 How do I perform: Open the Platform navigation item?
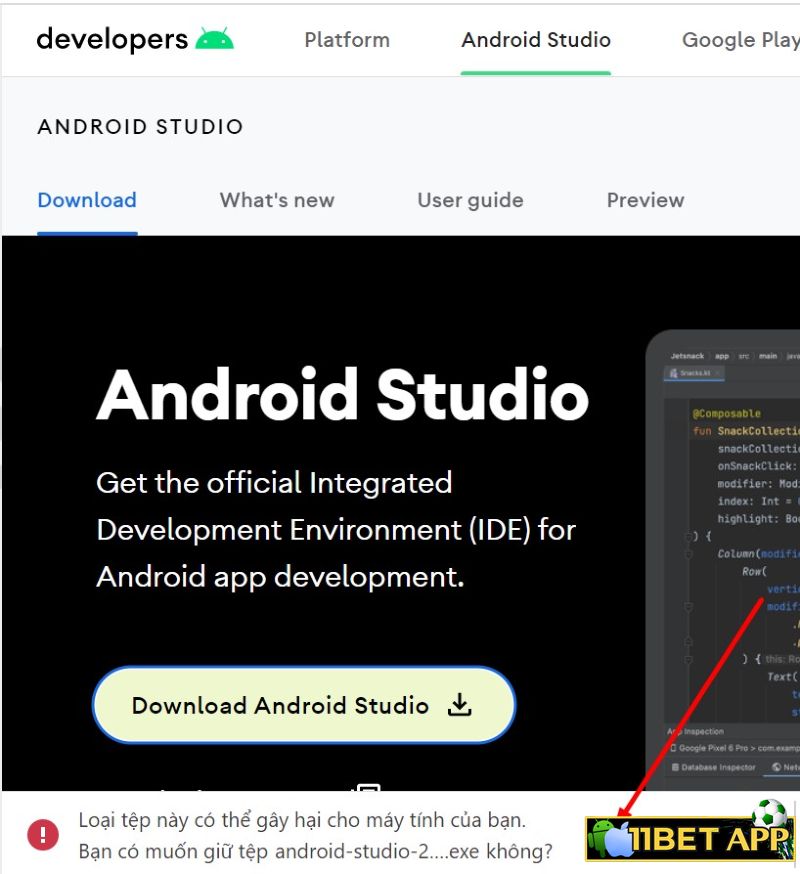347,40
